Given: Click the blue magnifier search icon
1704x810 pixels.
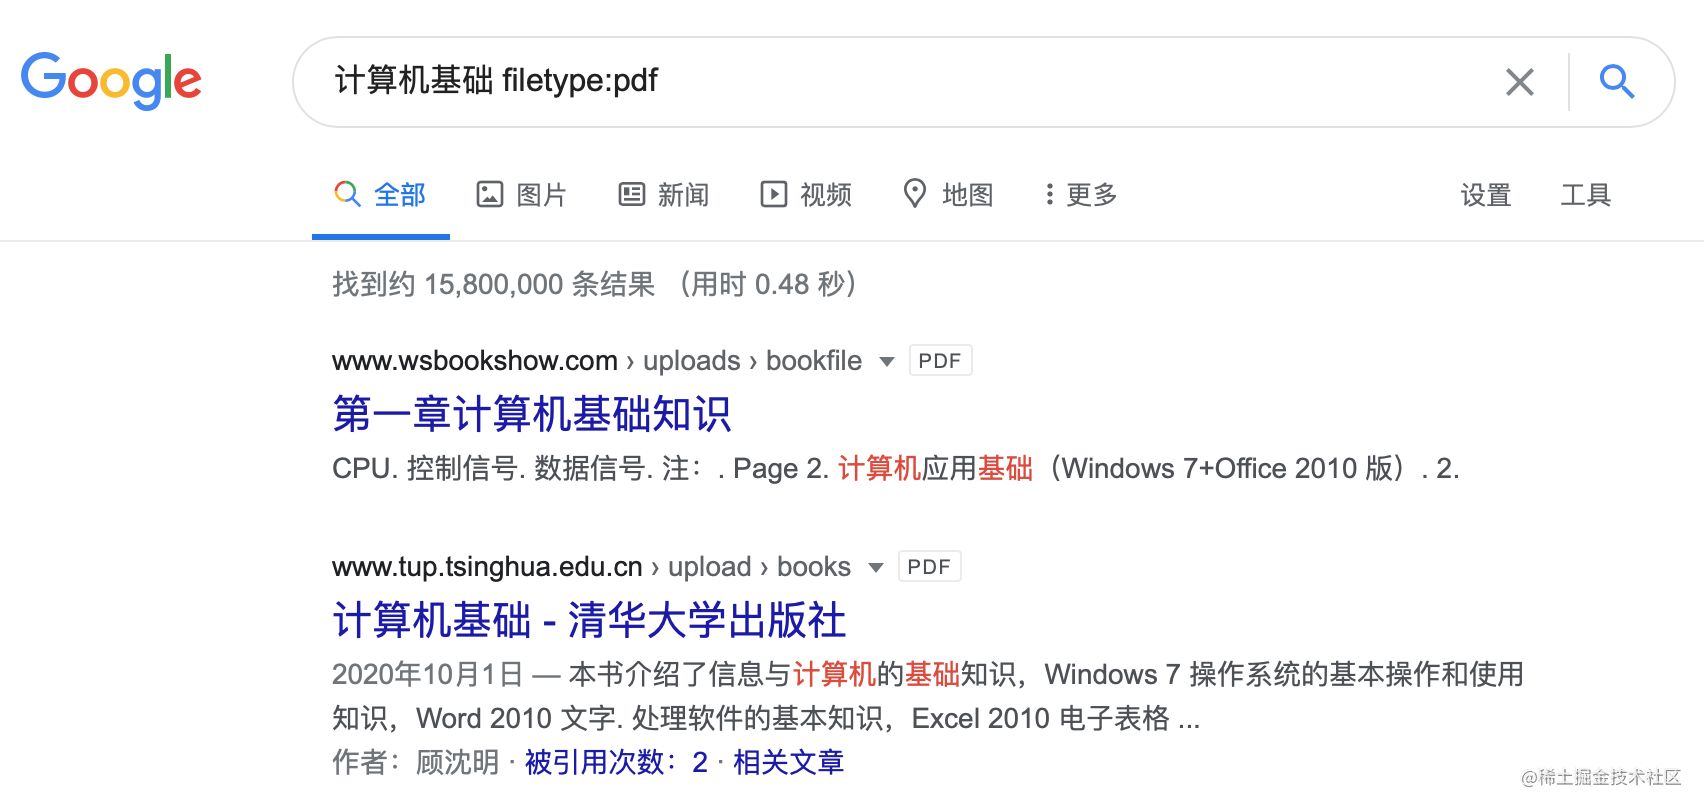Looking at the screenshot, I should pyautogui.click(x=1616, y=81).
